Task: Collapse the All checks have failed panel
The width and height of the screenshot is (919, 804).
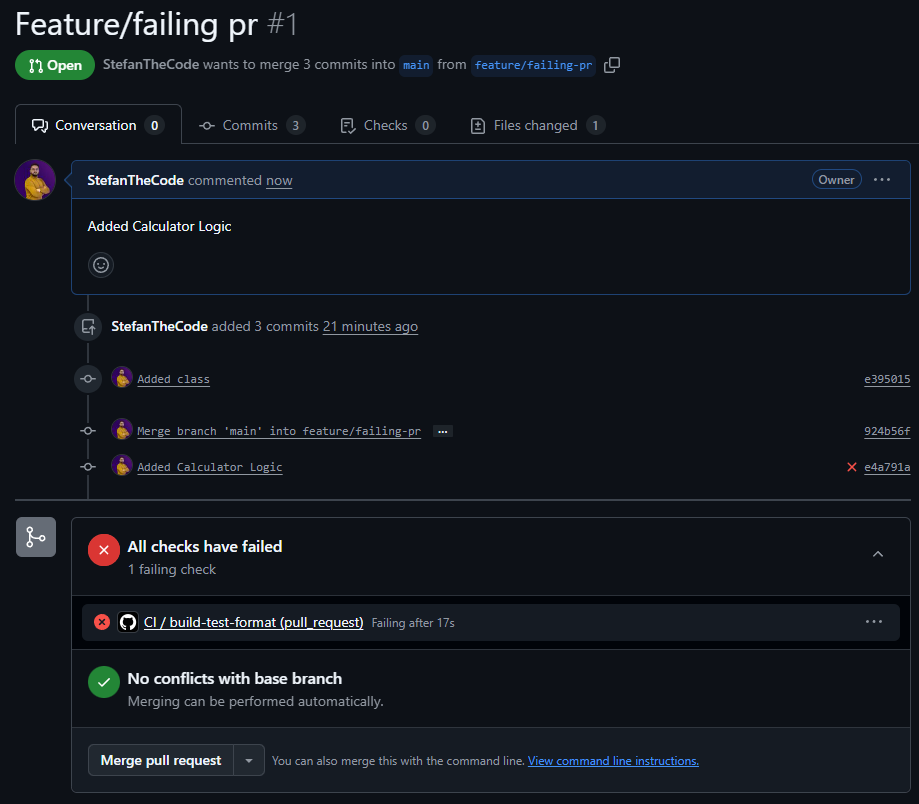Action: 877,554
